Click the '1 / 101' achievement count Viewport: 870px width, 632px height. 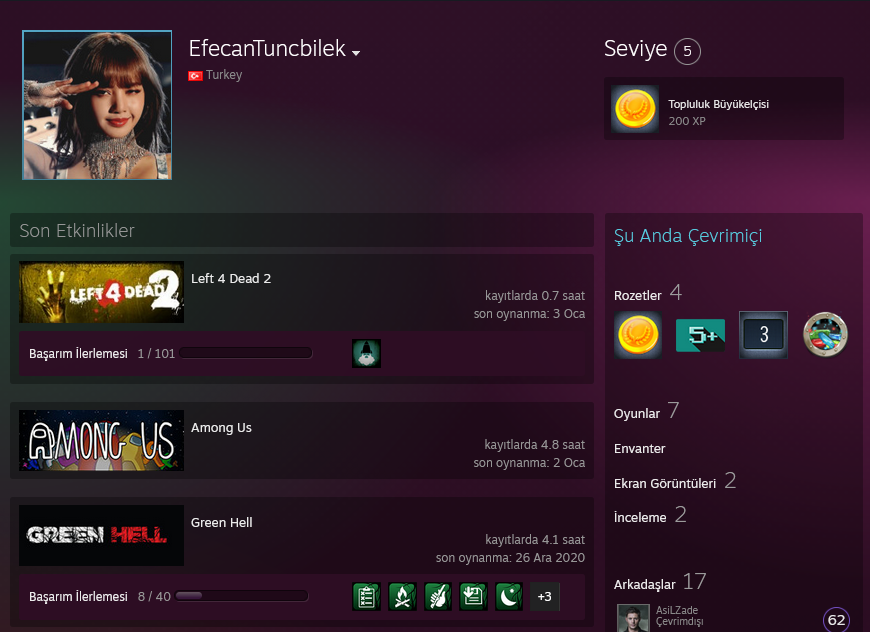point(156,353)
